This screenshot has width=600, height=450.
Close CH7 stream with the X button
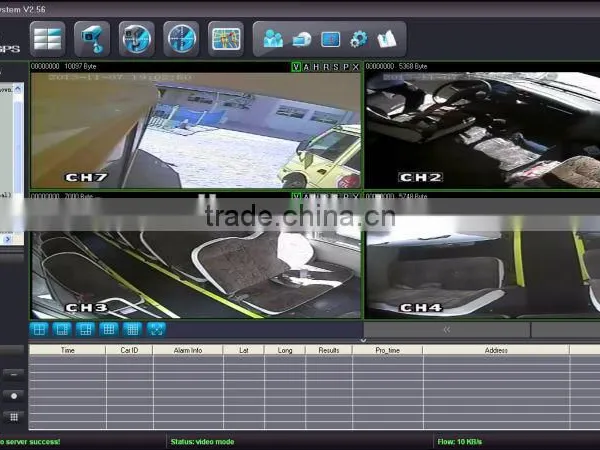356,67
